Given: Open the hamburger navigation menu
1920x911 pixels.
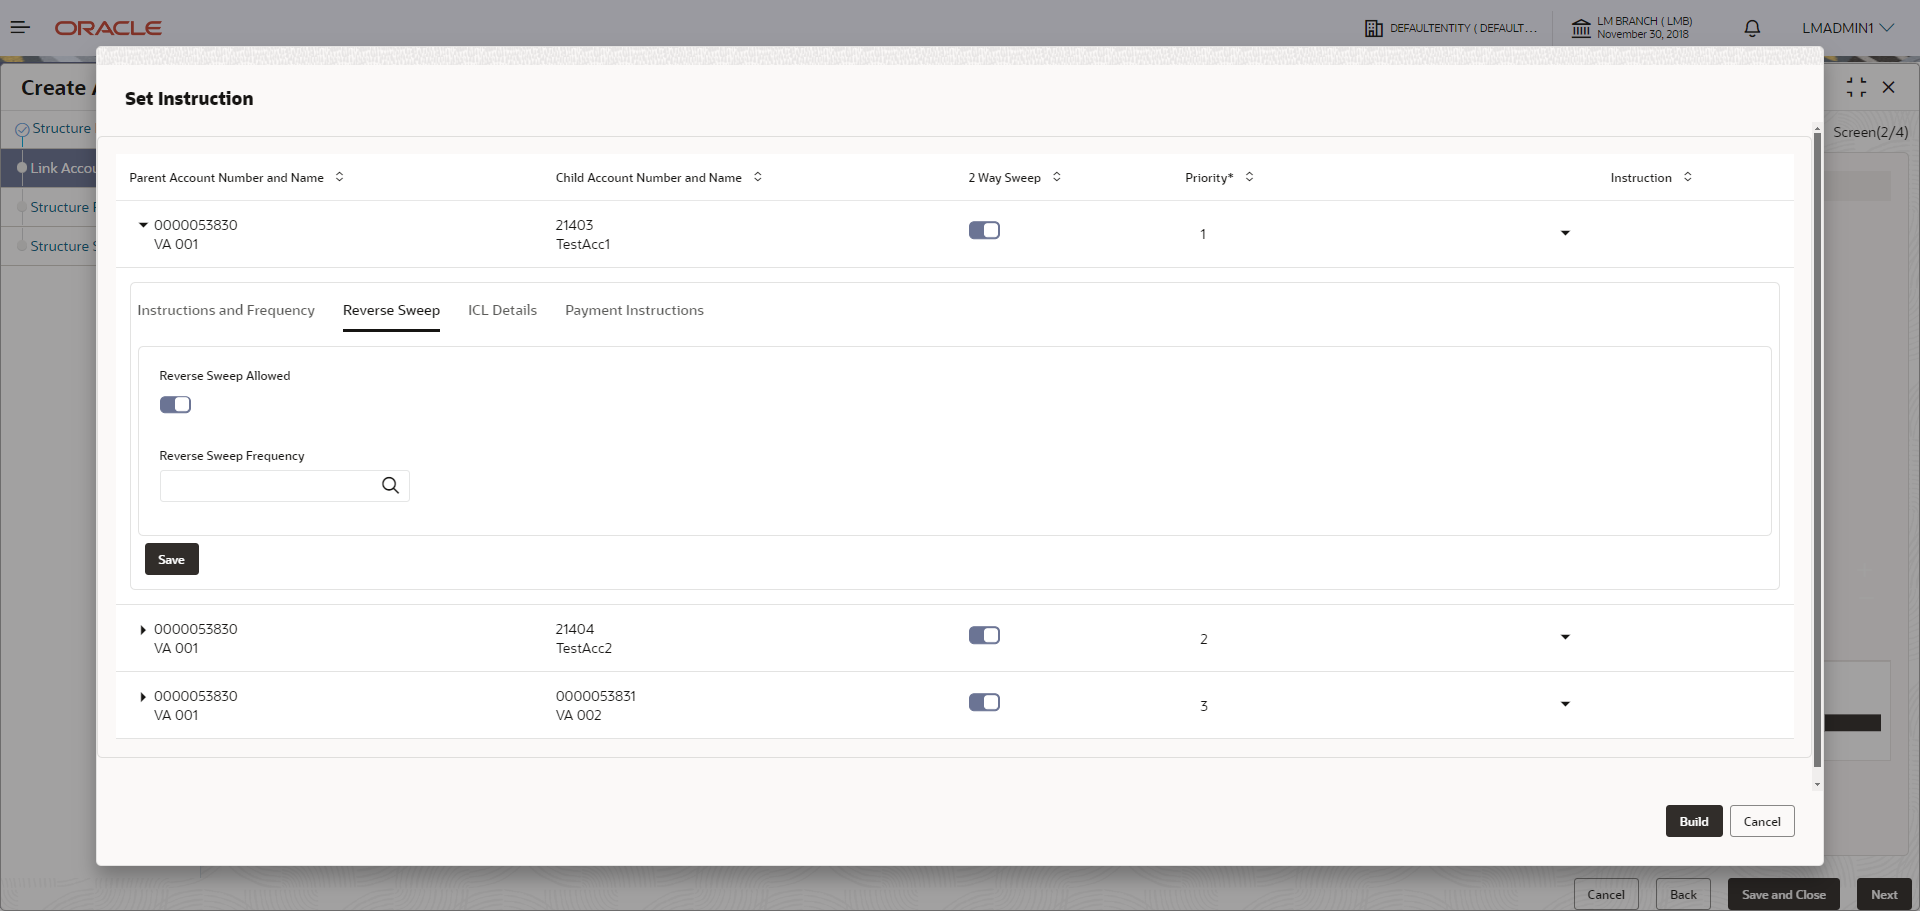Looking at the screenshot, I should point(20,28).
